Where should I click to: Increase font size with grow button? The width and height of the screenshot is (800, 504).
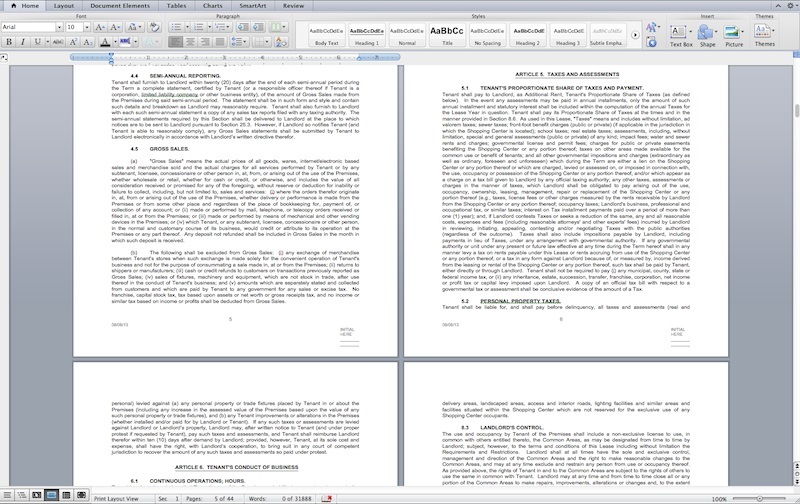point(101,27)
